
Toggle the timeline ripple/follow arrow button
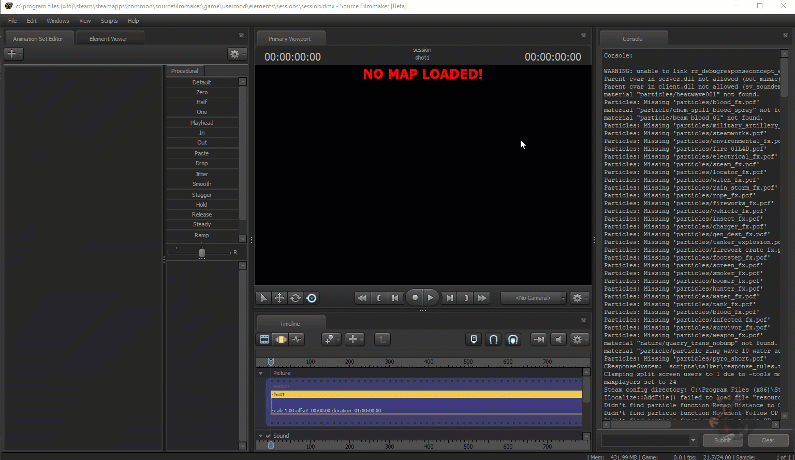pyautogui.click(x=538, y=339)
